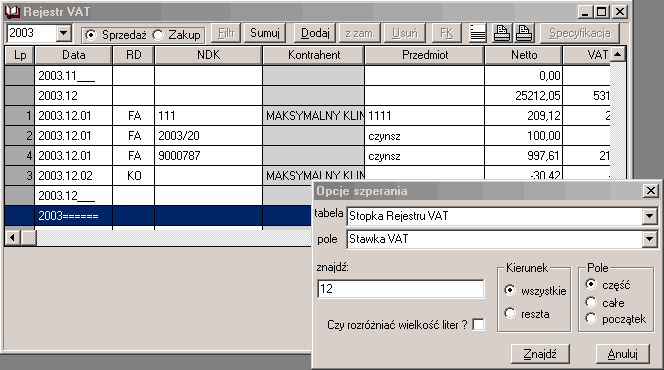Screen dimensions: 664x370
Task: Expand the tabela dropdown list
Action: [x=650, y=216]
